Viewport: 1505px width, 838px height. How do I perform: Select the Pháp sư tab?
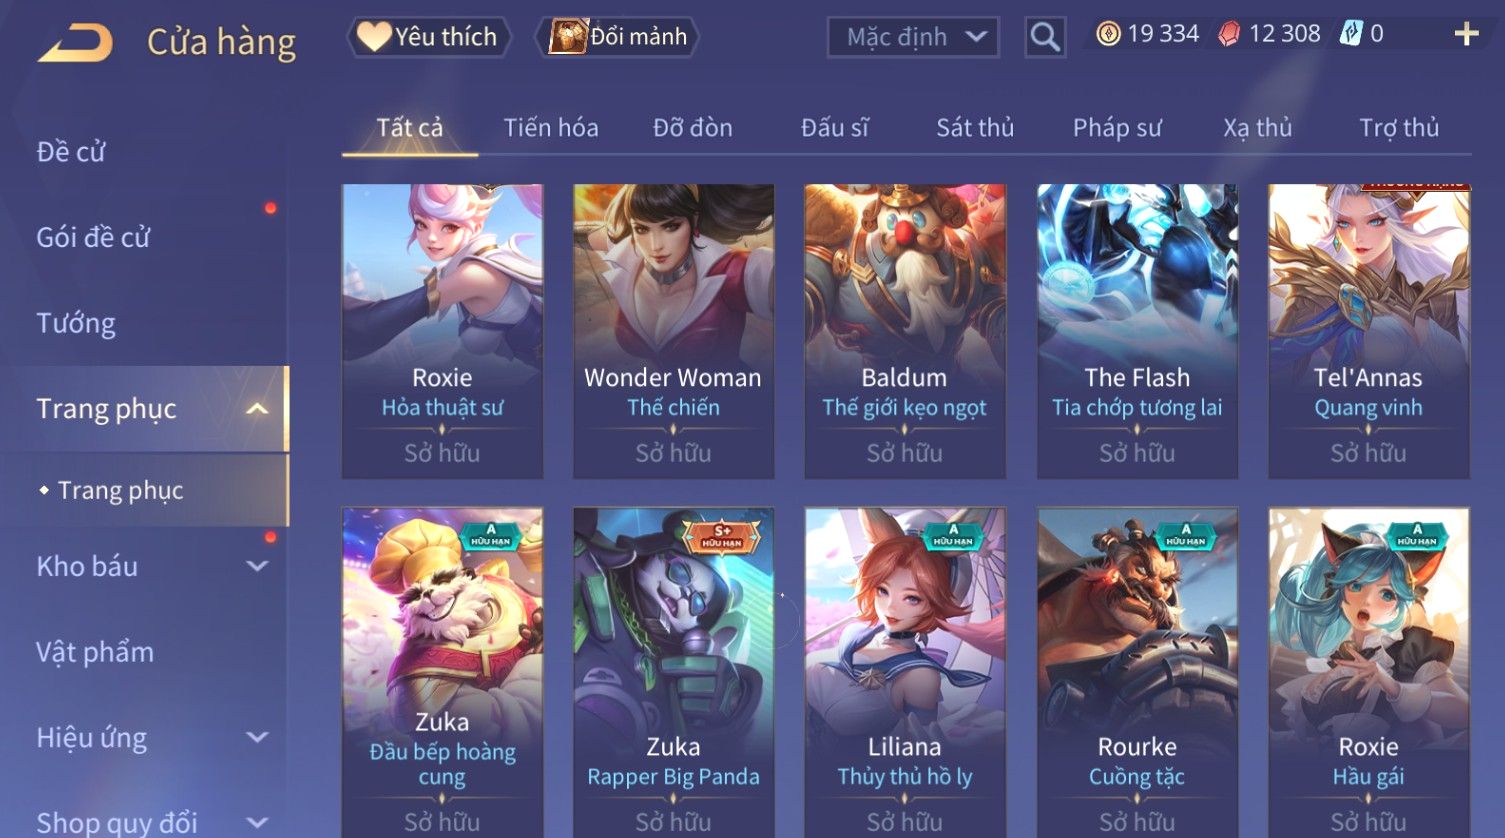(1117, 128)
